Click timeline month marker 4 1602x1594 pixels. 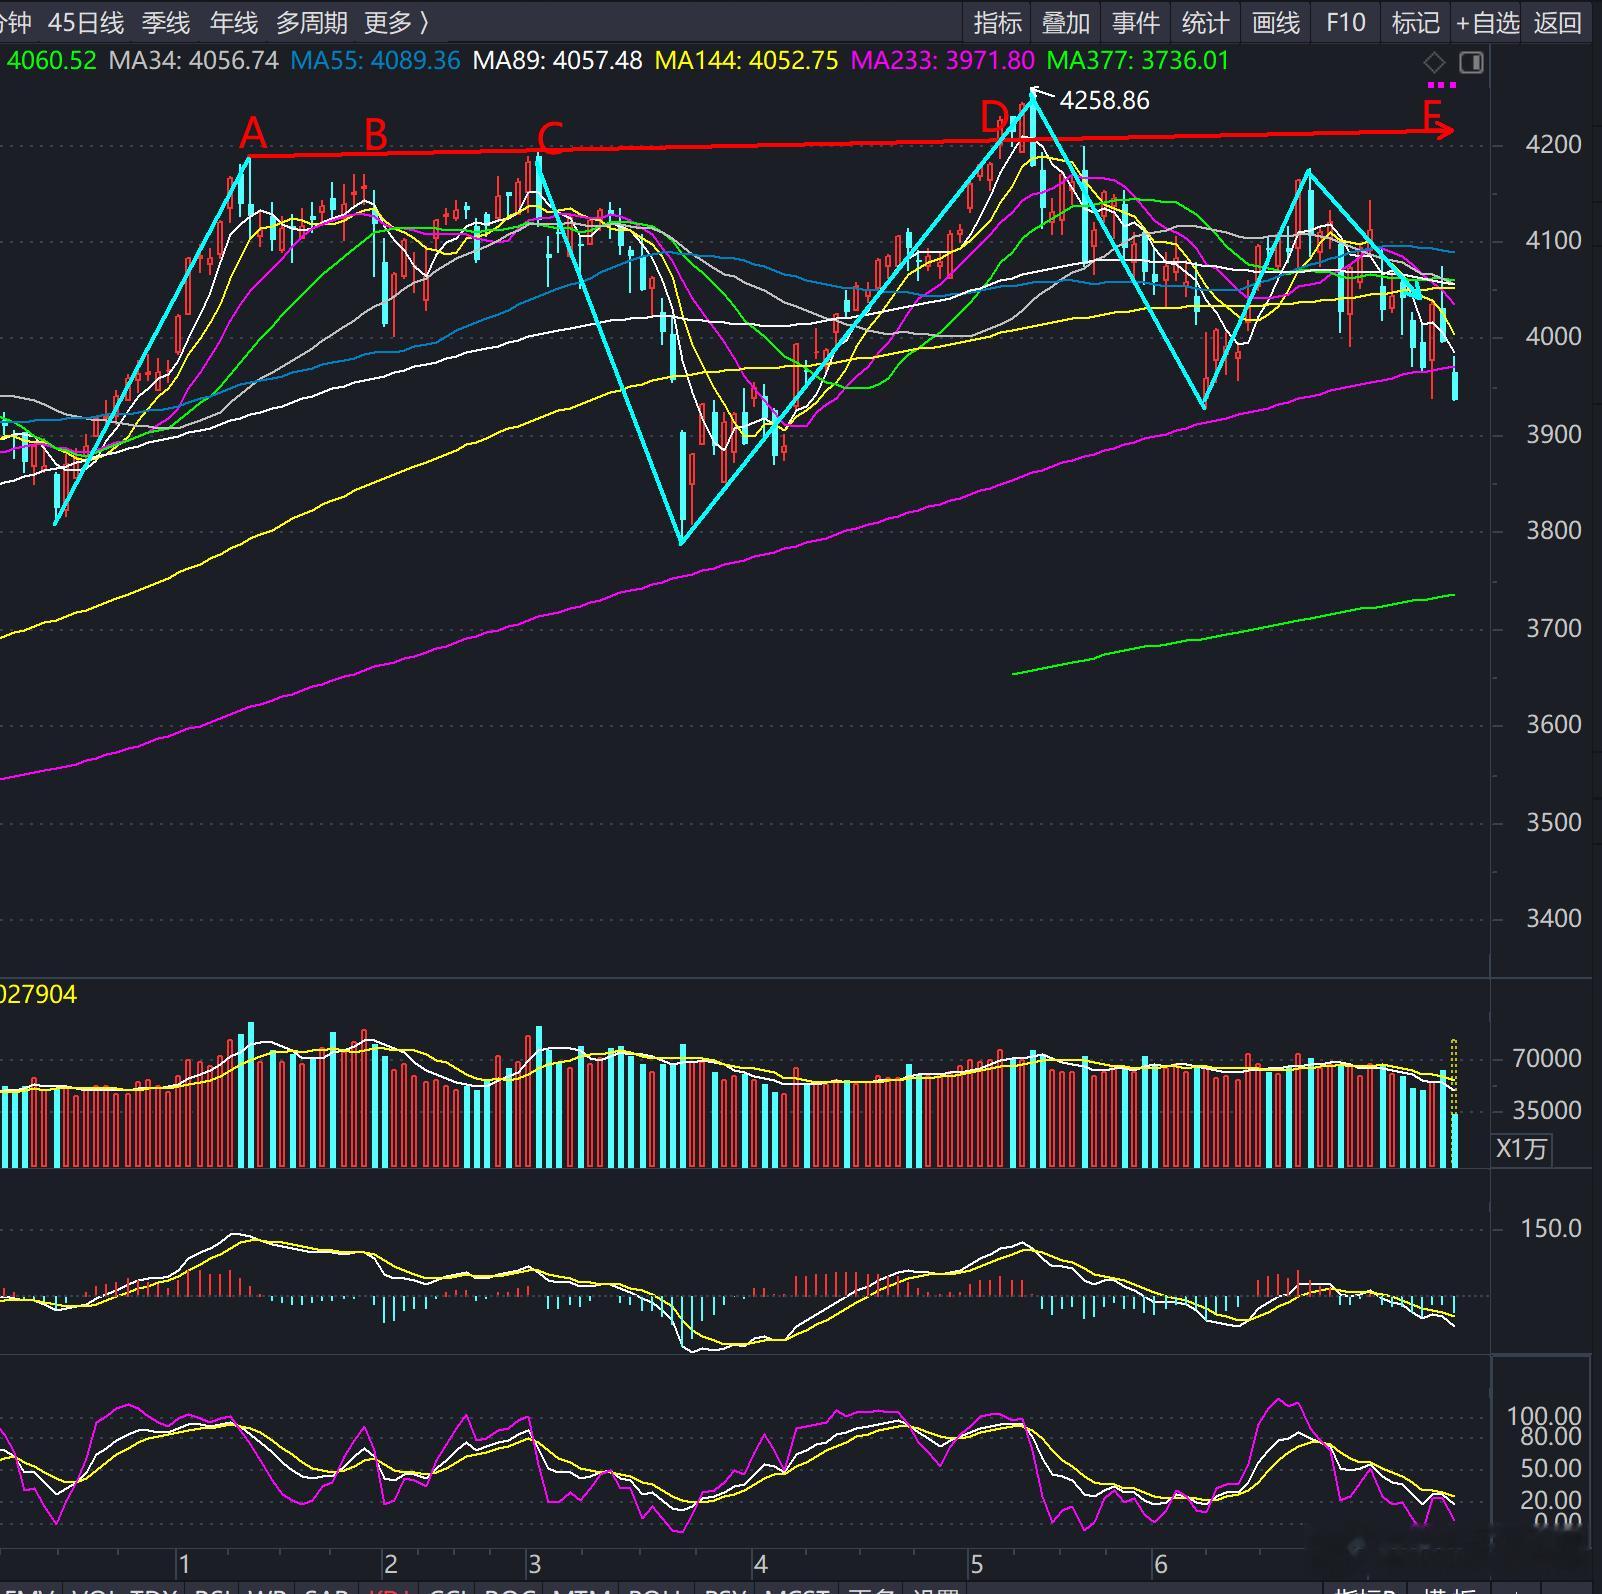[x=760, y=1564]
